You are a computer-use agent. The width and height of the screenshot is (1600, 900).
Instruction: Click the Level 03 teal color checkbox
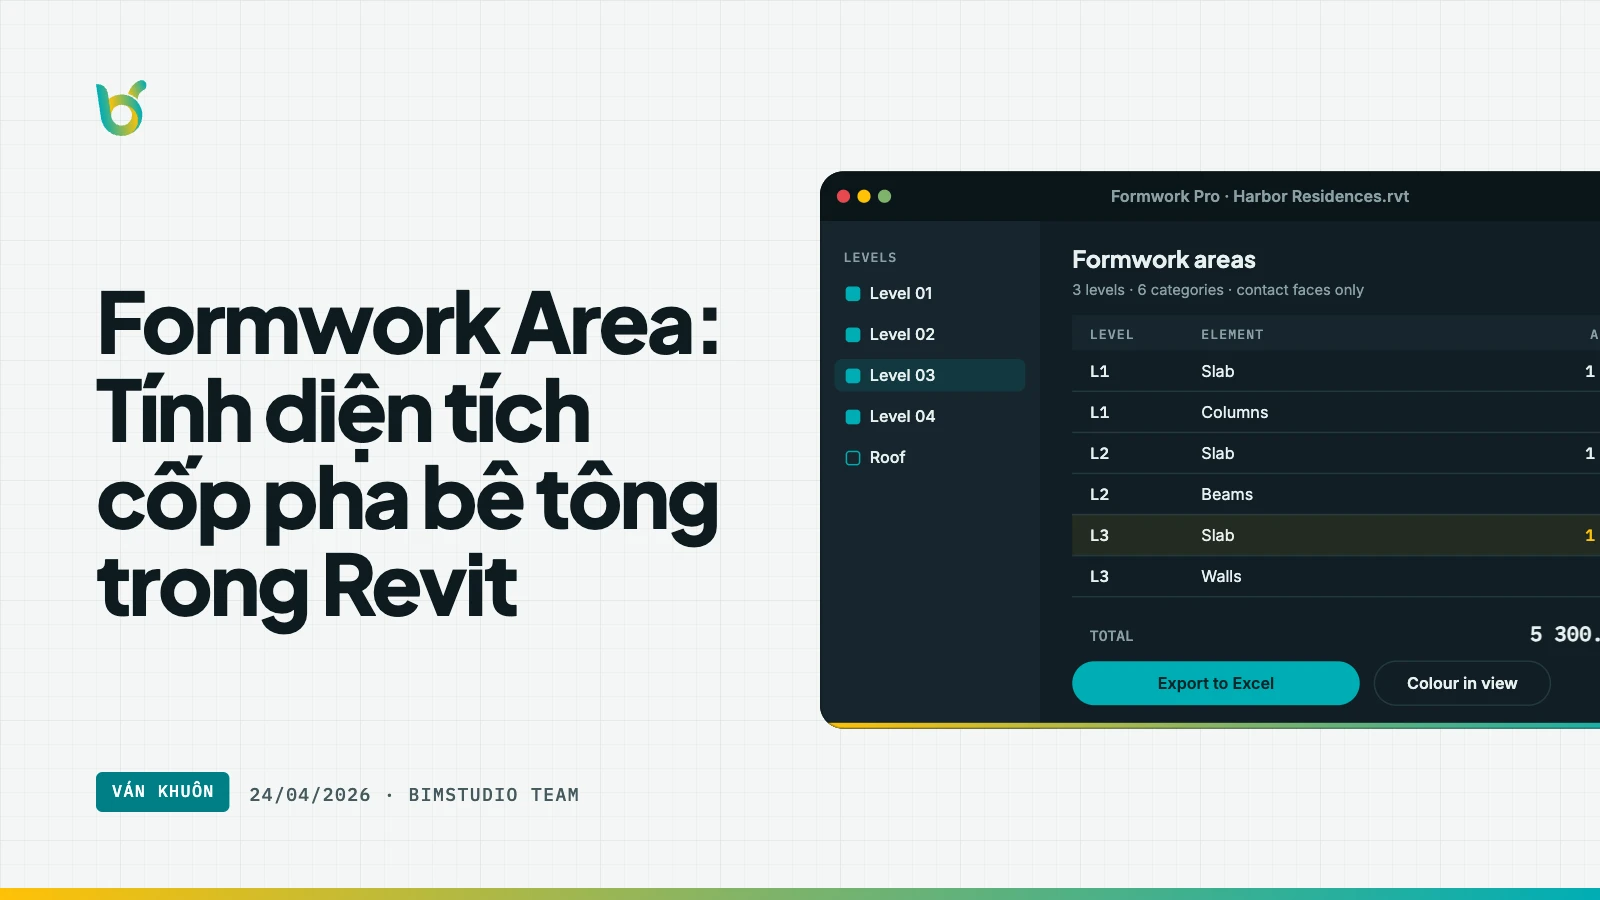[853, 376]
